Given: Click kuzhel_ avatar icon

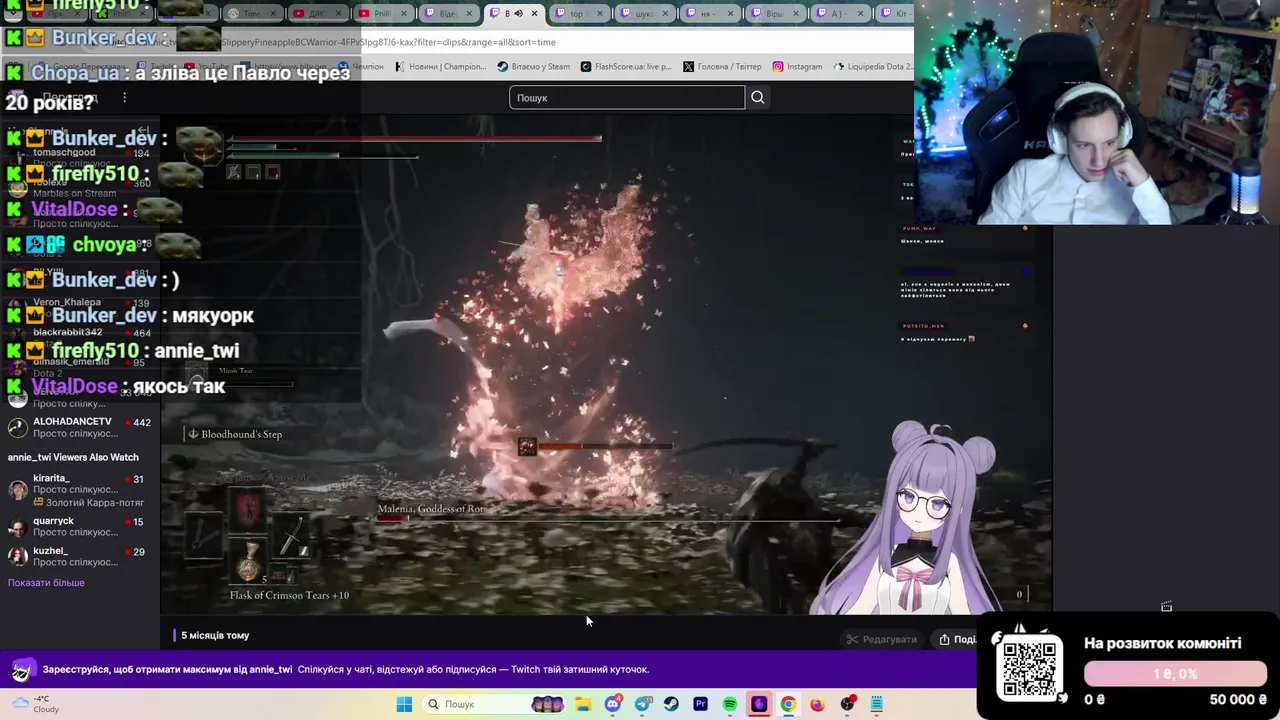Looking at the screenshot, I should pyautogui.click(x=18, y=556).
